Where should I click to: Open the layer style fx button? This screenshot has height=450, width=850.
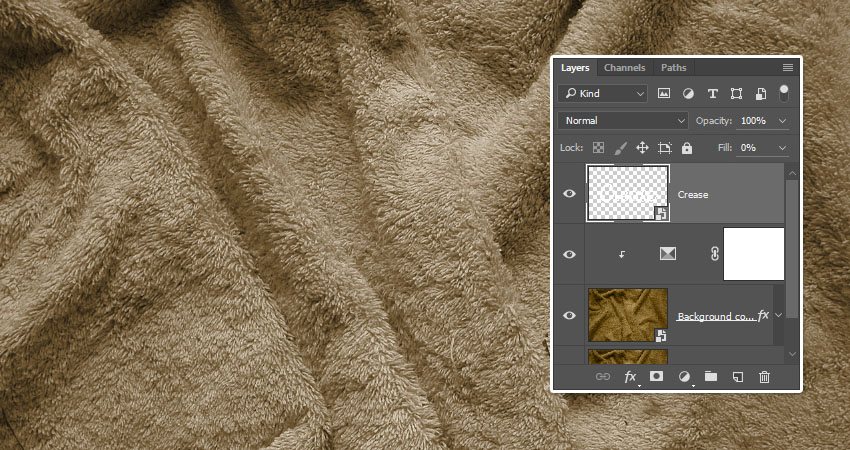click(631, 377)
